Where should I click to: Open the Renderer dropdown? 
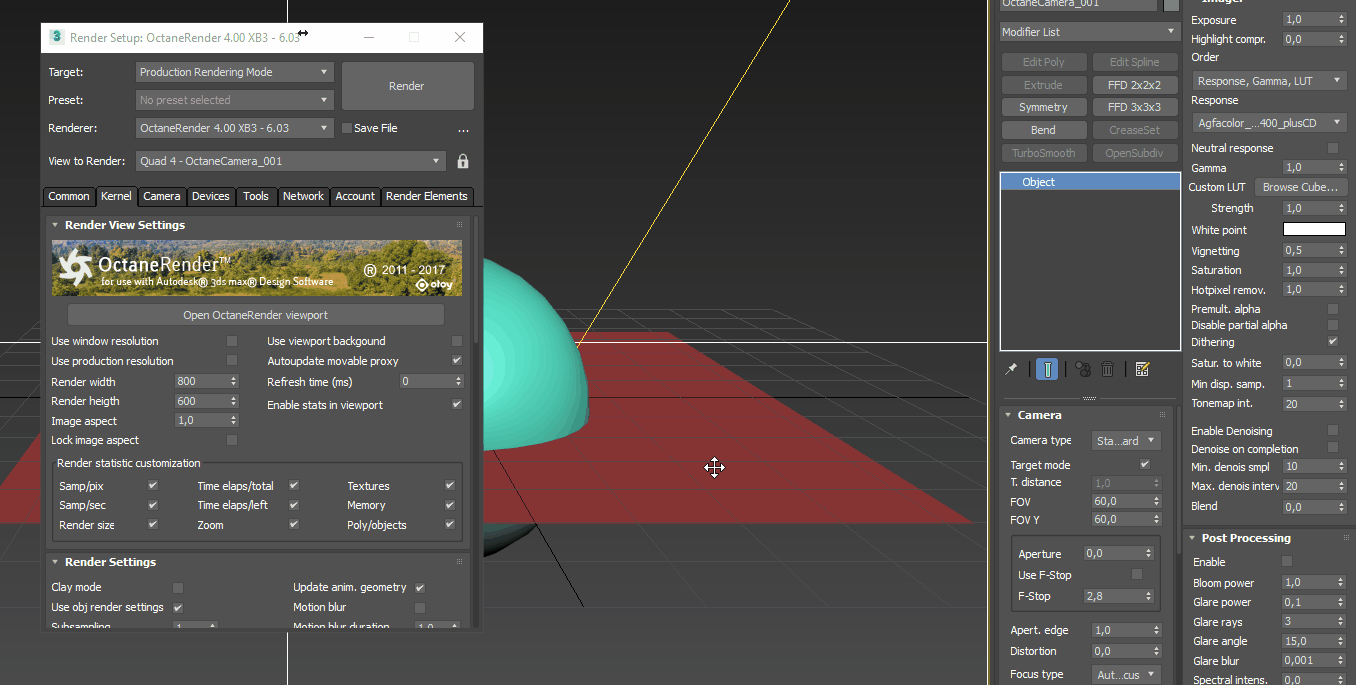click(234, 128)
